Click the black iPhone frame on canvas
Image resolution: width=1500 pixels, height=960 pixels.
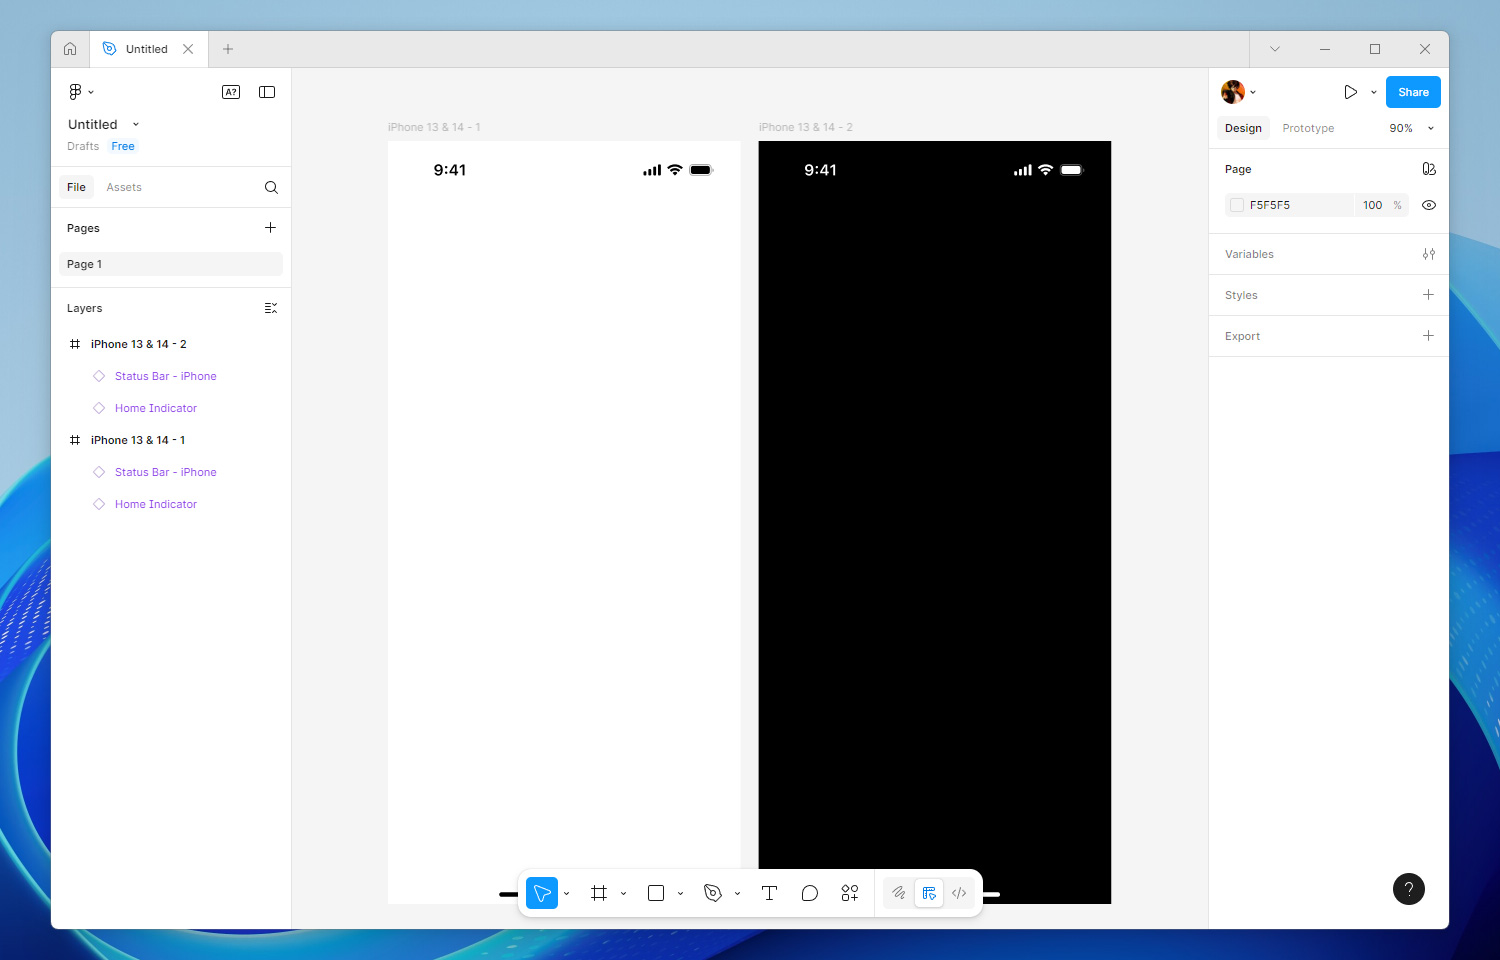[935, 522]
